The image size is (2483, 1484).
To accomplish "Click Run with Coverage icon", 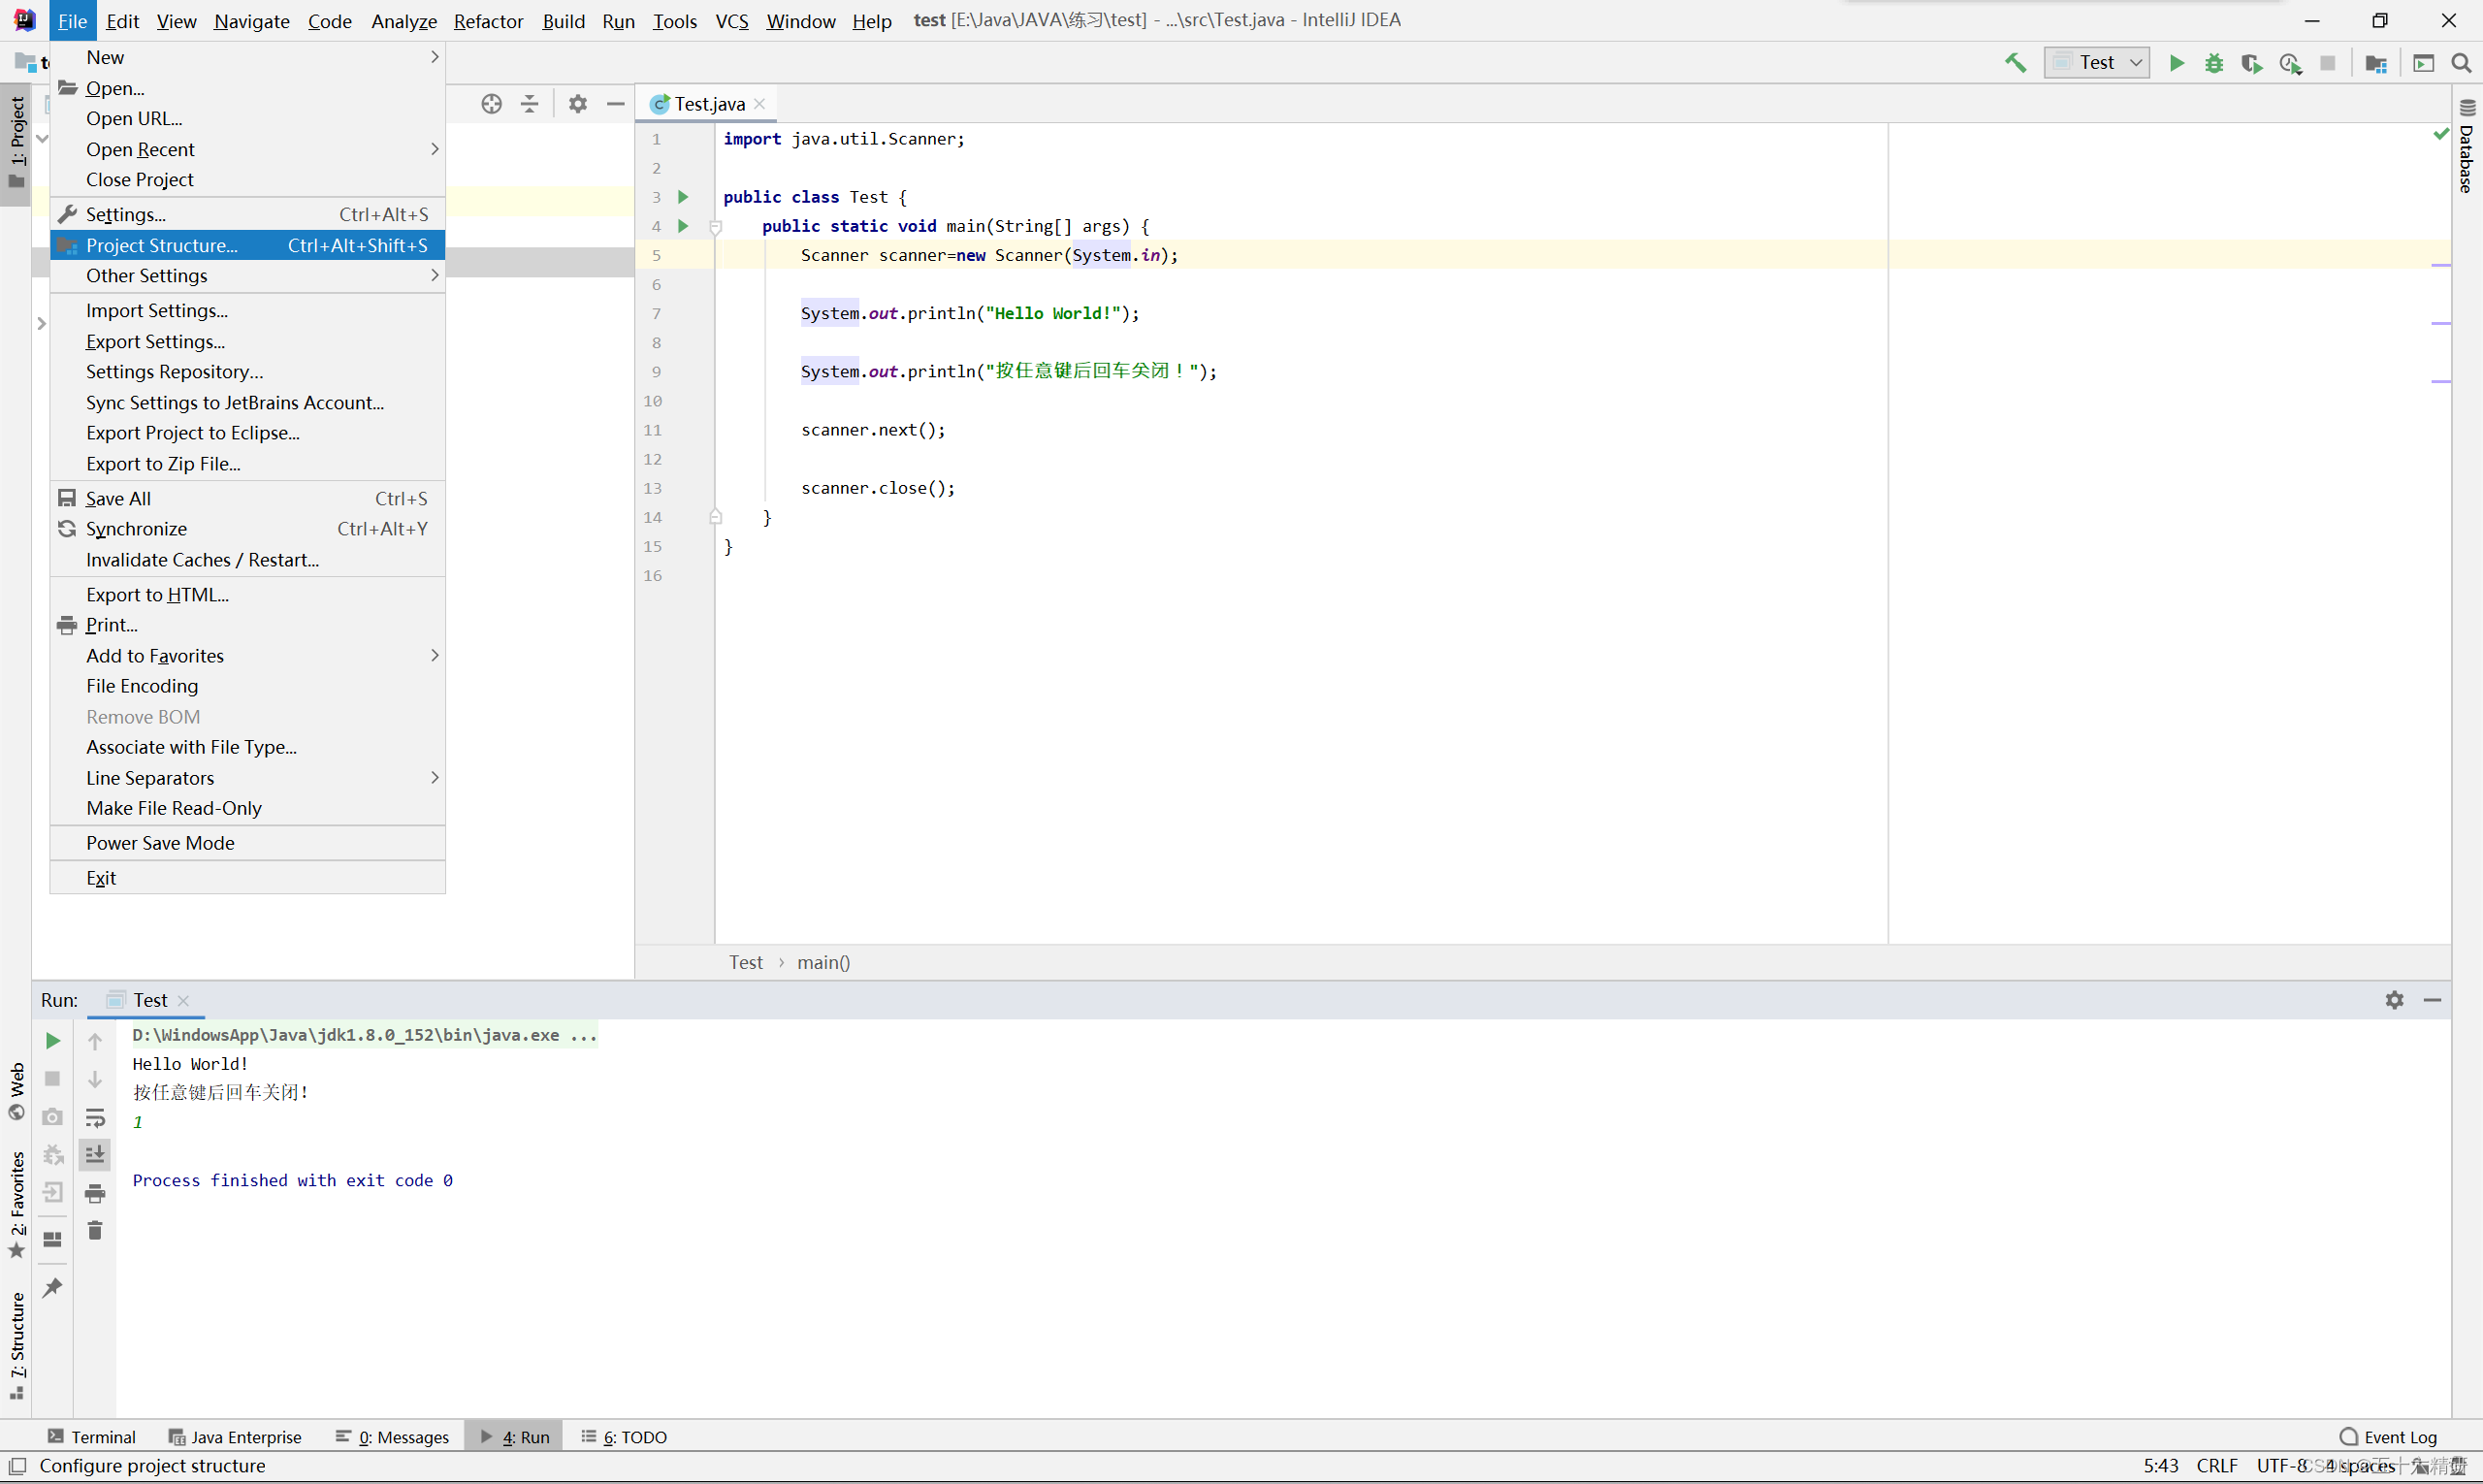I will 2251,63.
